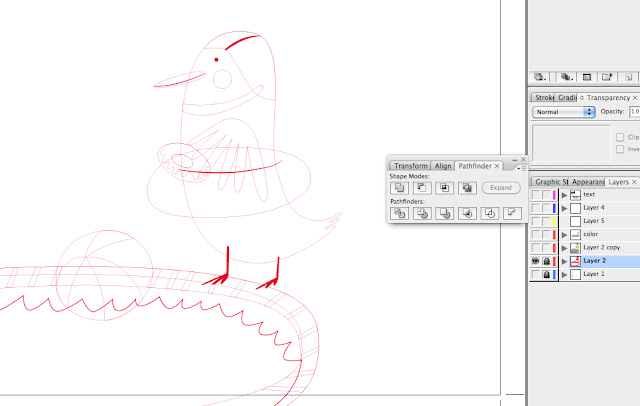
Task: Click the options rectangle icon in upper panel strip
Action: click(587, 77)
